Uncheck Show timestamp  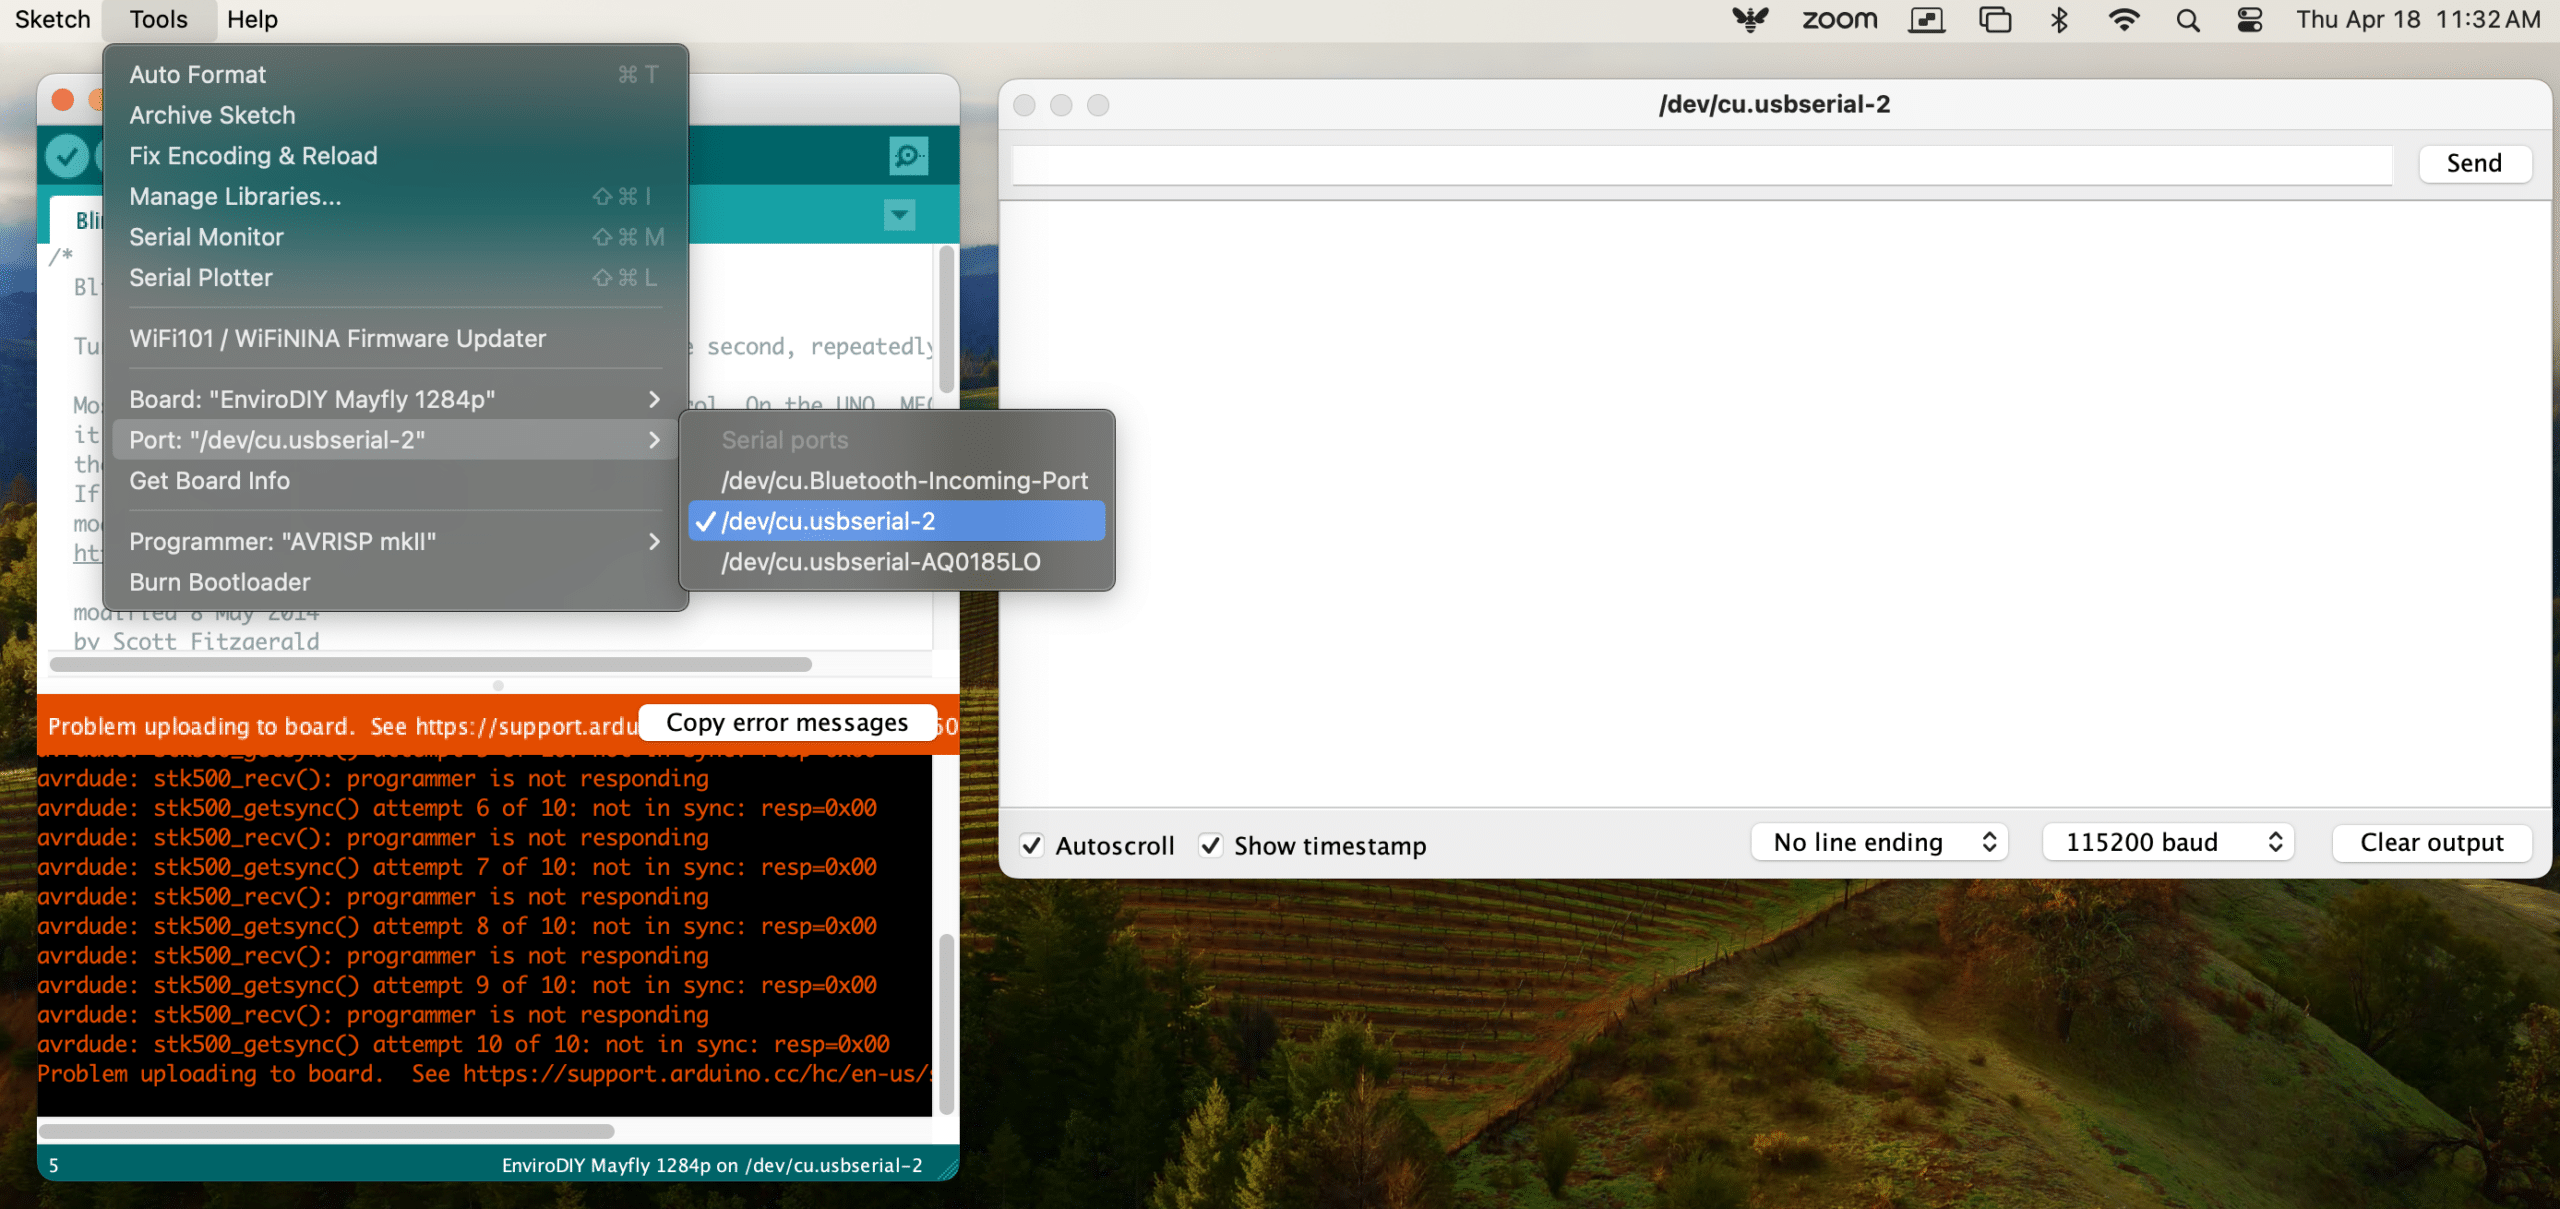tap(1210, 845)
